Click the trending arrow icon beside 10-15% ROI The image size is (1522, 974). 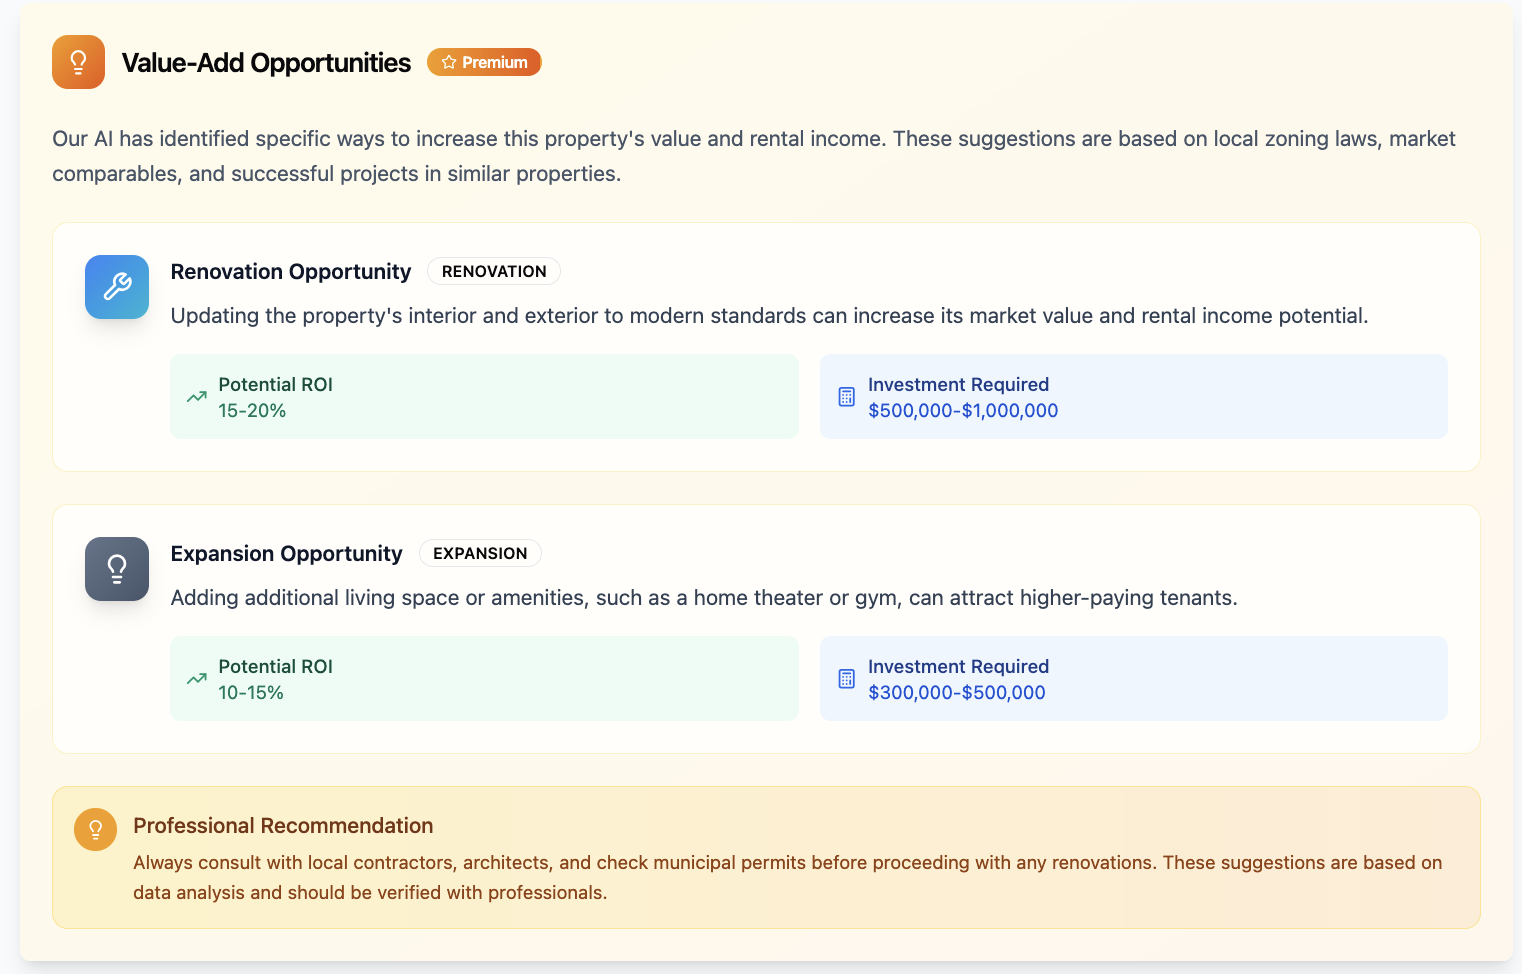pos(197,679)
